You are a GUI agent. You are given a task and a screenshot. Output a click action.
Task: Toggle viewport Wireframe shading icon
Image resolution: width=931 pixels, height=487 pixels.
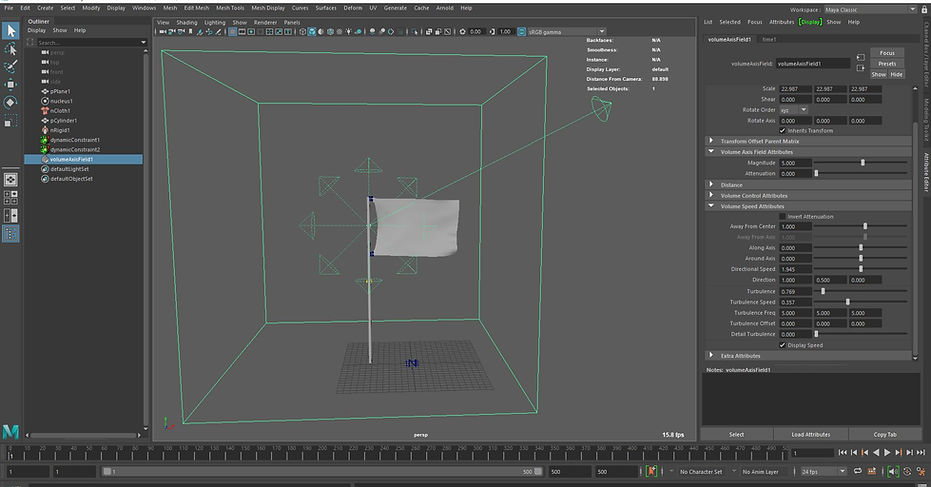click(302, 31)
